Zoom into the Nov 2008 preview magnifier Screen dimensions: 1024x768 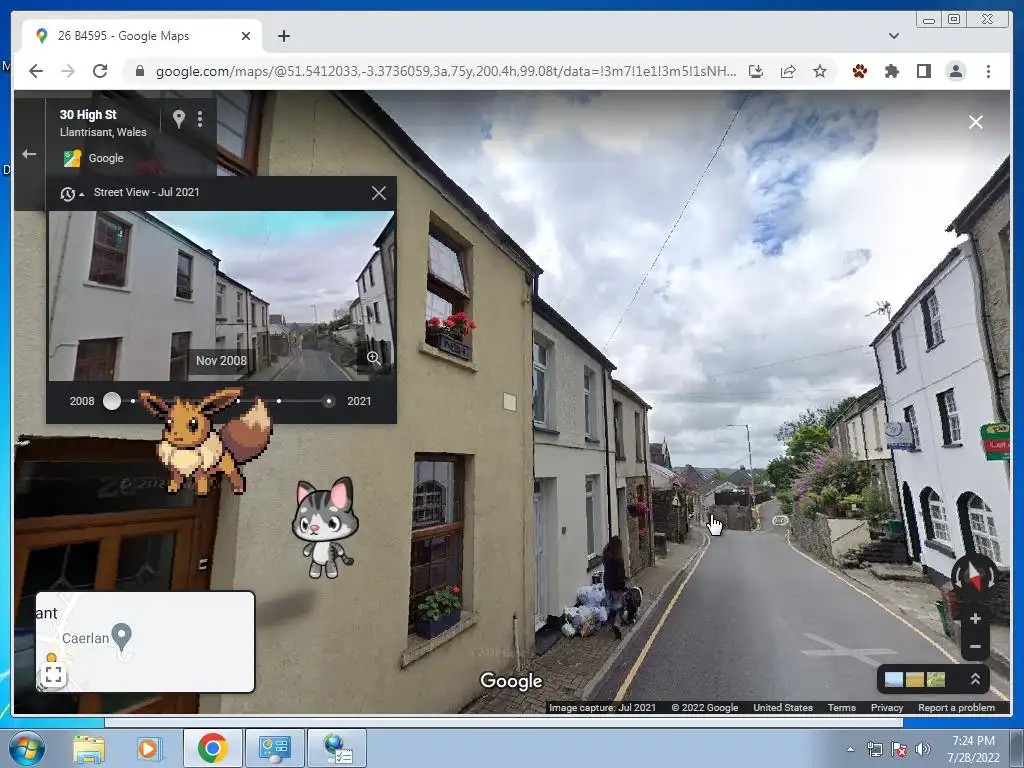point(374,358)
